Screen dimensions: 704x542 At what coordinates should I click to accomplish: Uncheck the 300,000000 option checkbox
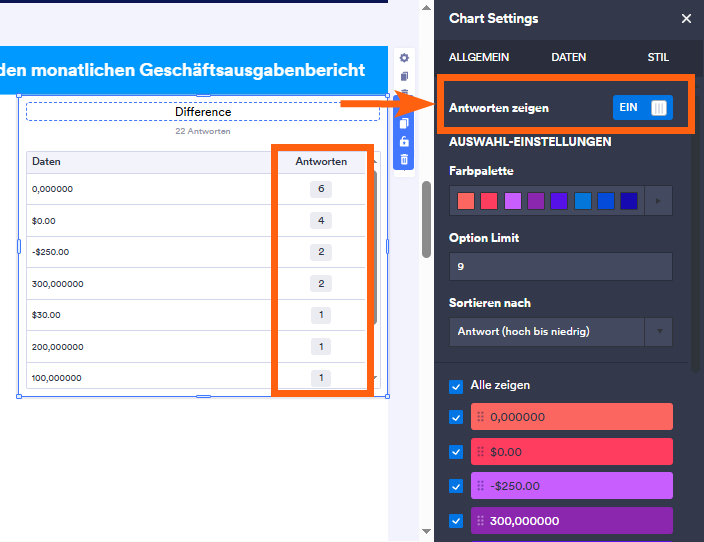coord(456,521)
